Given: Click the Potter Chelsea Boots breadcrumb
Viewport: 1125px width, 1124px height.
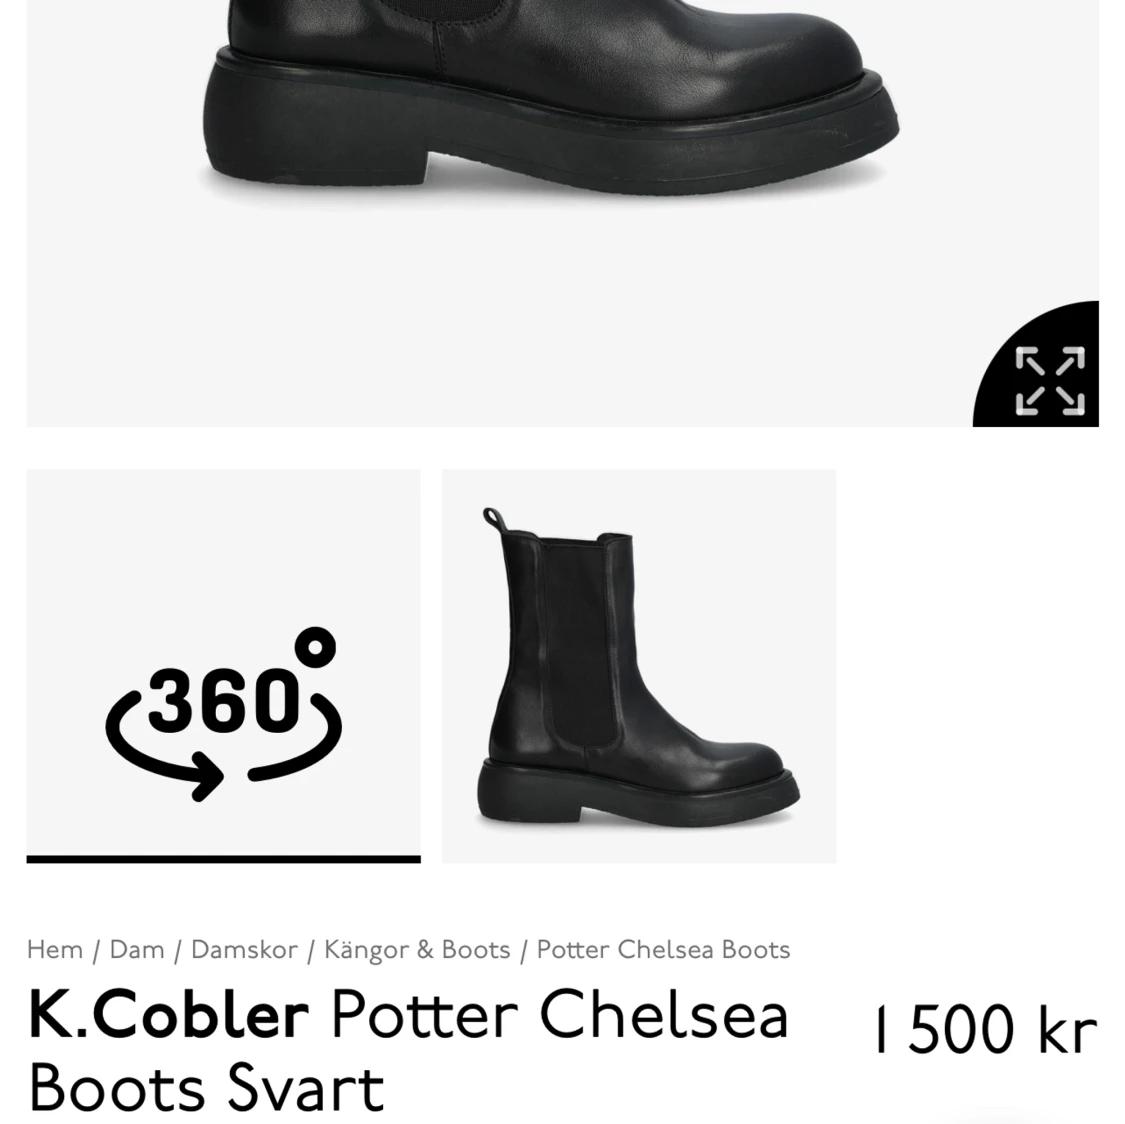Looking at the screenshot, I should click(663, 949).
